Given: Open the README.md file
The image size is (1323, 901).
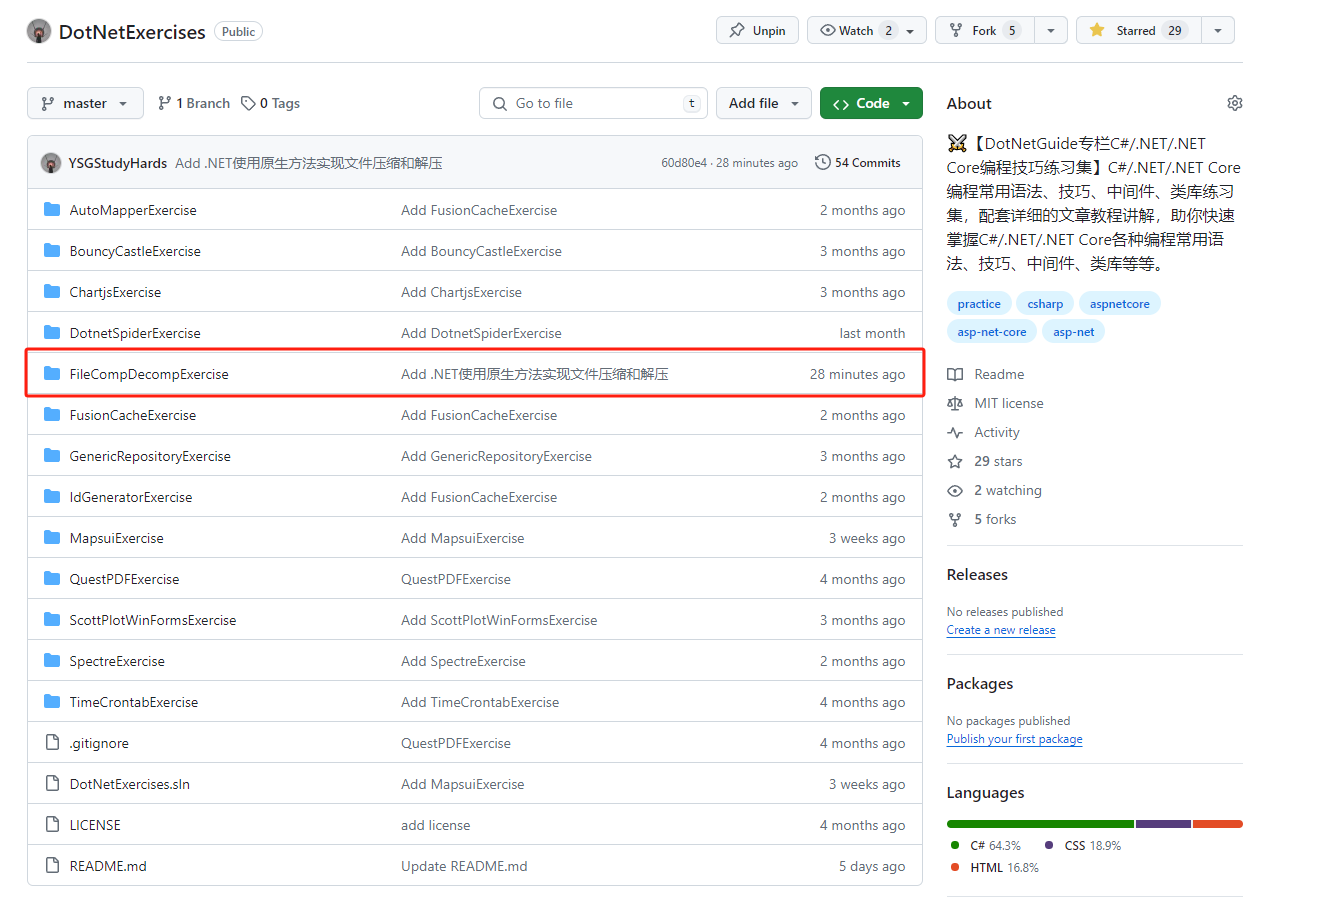Looking at the screenshot, I should (108, 866).
